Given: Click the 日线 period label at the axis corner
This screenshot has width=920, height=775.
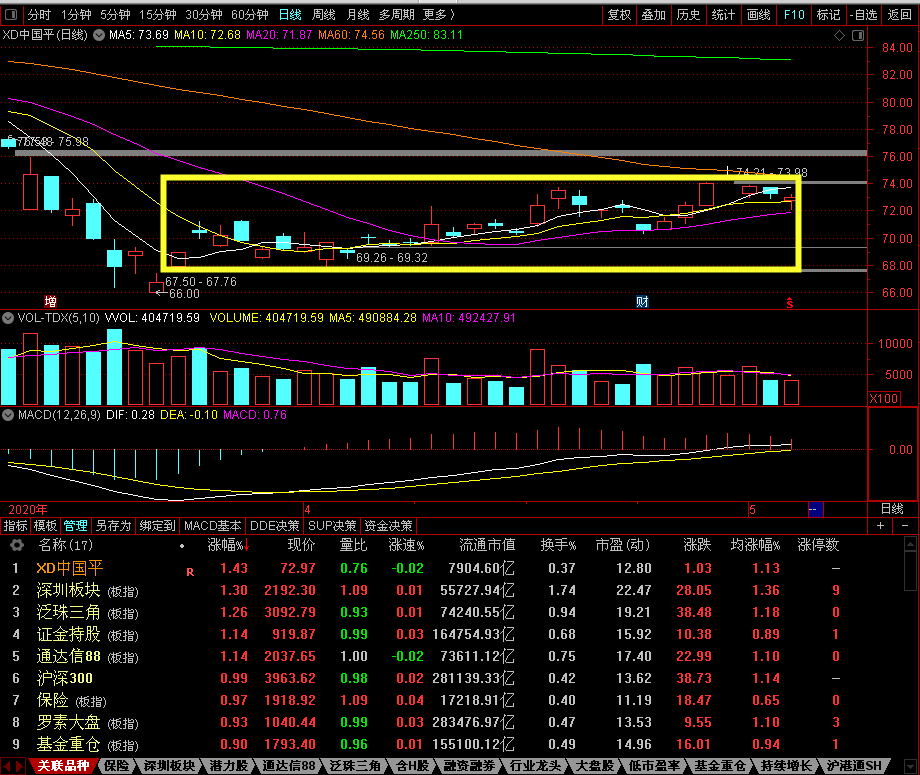Looking at the screenshot, I should click(892, 509).
